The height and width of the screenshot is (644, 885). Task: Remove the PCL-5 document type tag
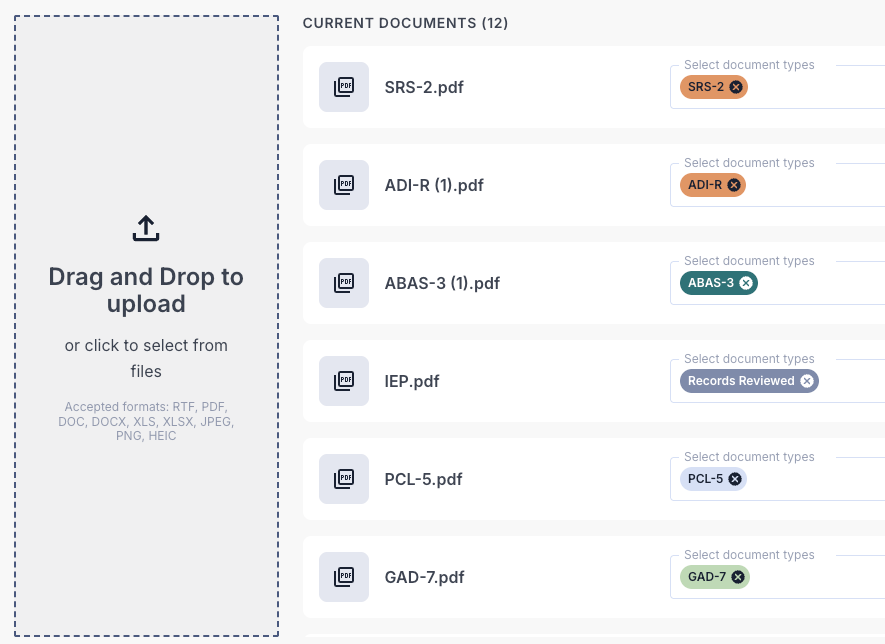click(734, 479)
